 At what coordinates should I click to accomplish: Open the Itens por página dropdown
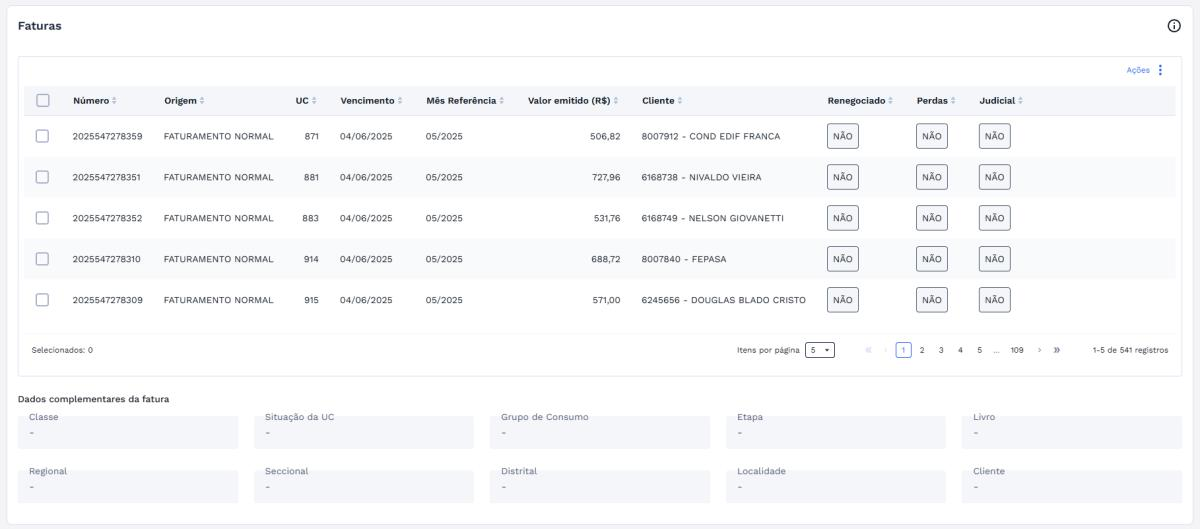[820, 350]
